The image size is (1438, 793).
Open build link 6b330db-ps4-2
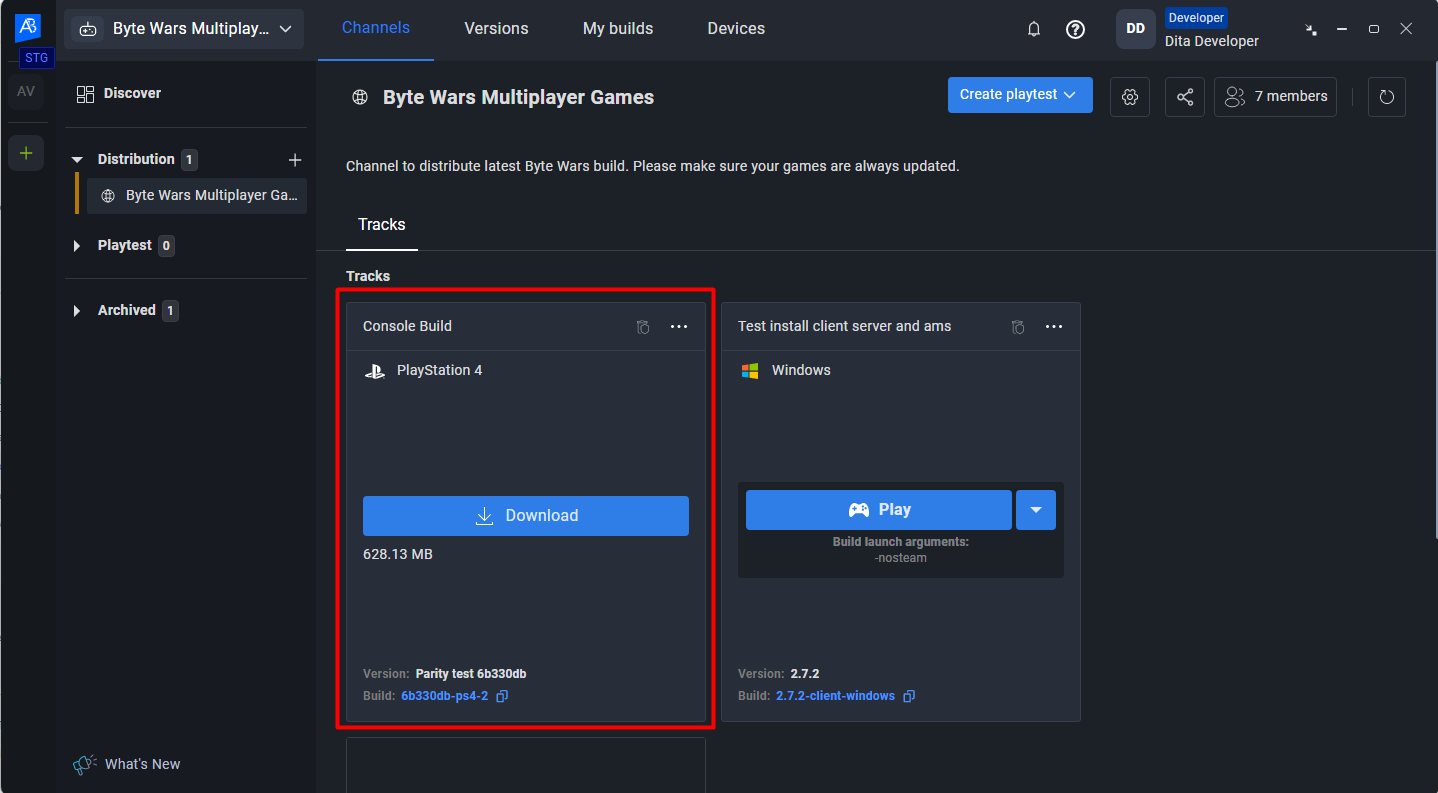point(445,696)
